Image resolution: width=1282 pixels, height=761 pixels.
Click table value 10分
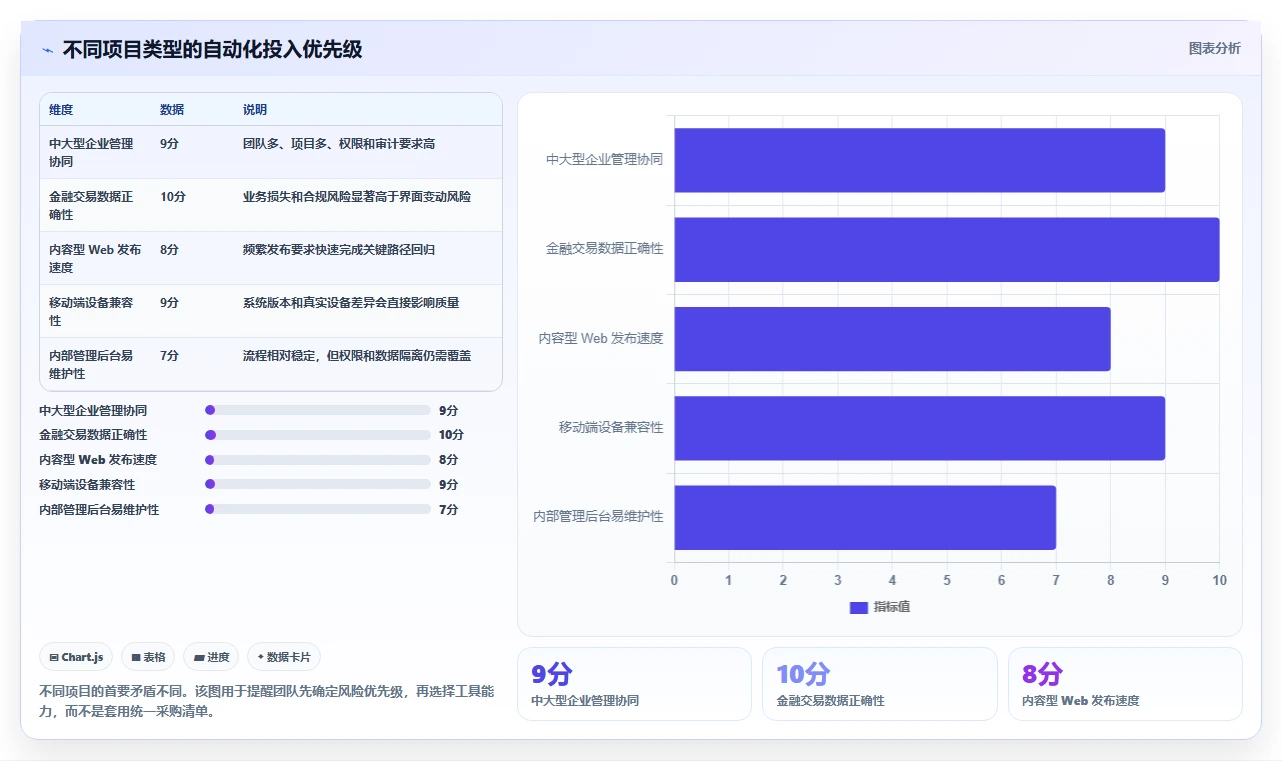coord(173,197)
